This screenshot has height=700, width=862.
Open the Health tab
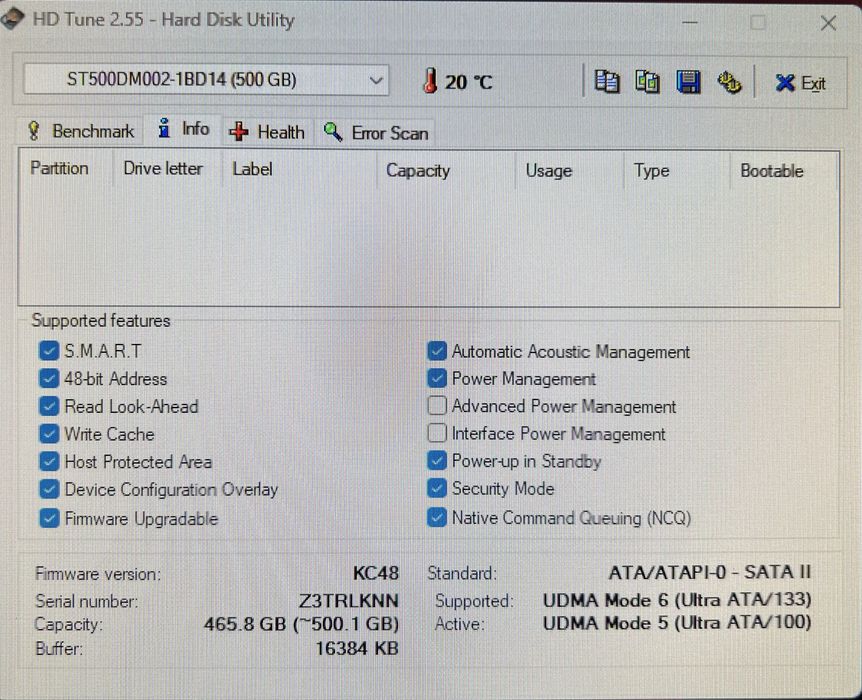268,133
